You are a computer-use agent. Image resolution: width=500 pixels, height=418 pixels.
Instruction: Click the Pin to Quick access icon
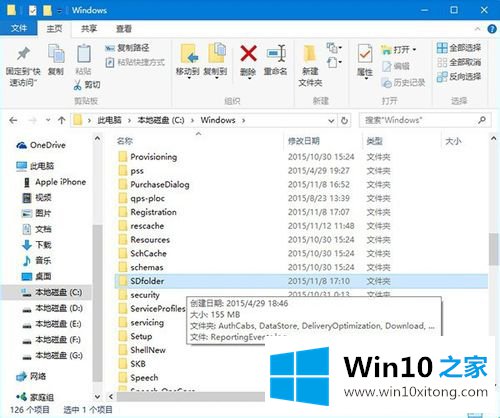pyautogui.click(x=23, y=53)
